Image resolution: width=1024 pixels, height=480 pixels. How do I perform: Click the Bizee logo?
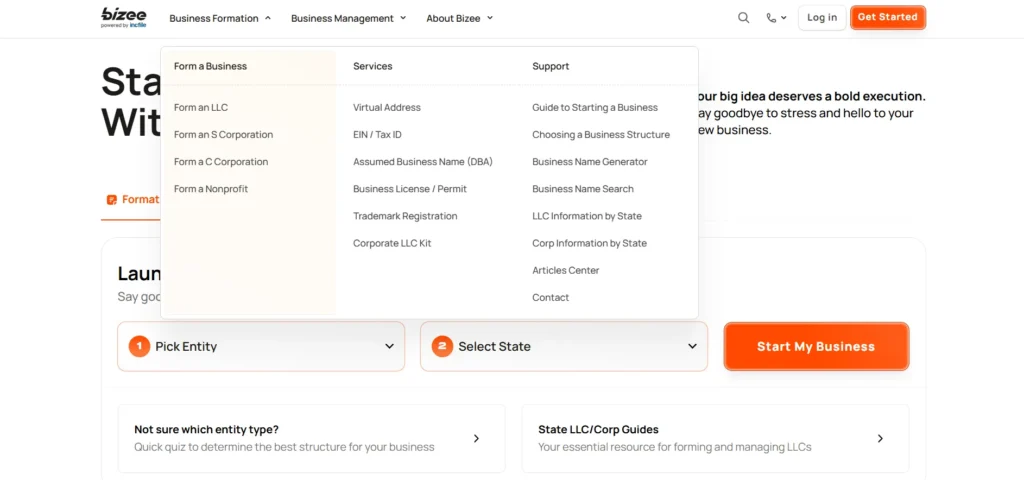(122, 17)
